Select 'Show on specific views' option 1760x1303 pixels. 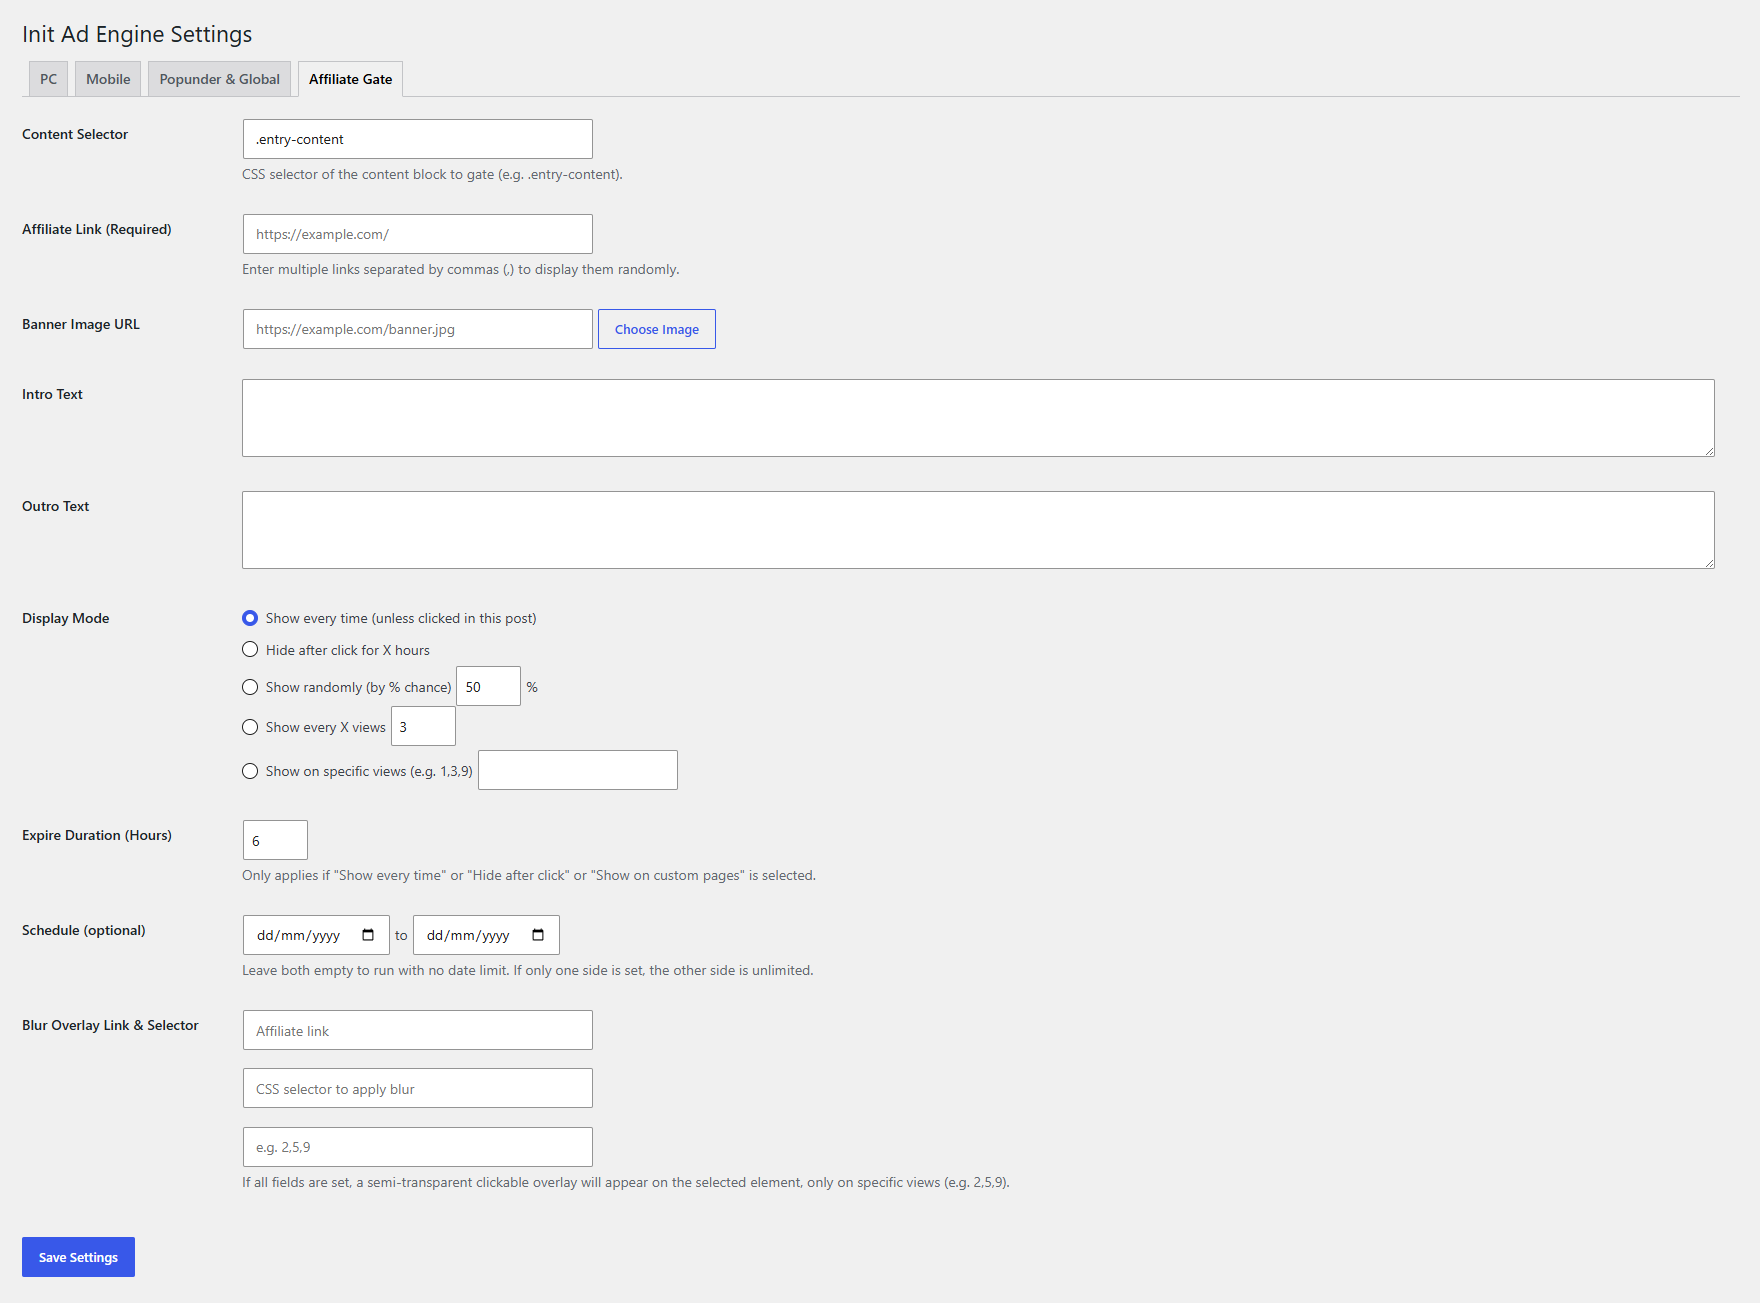click(x=250, y=771)
